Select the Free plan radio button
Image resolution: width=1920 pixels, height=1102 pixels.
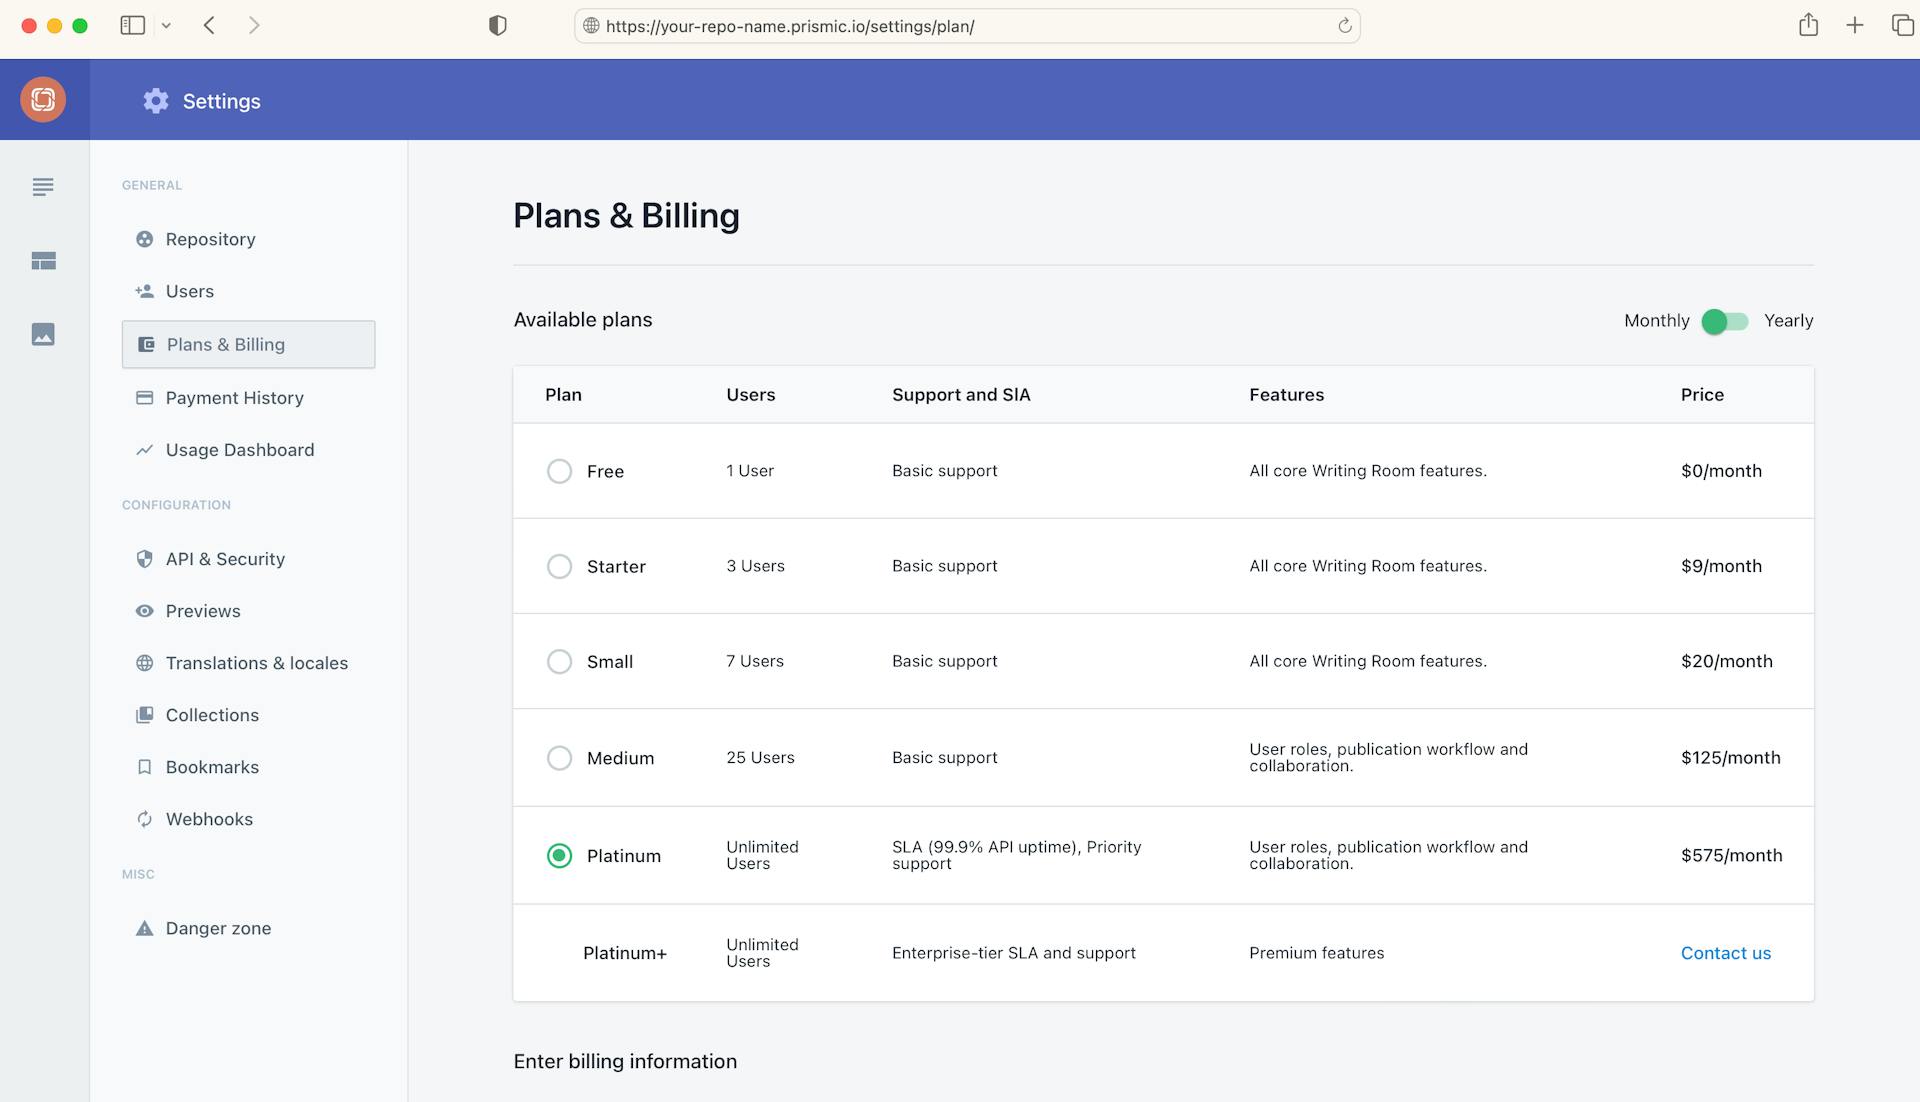tap(559, 471)
